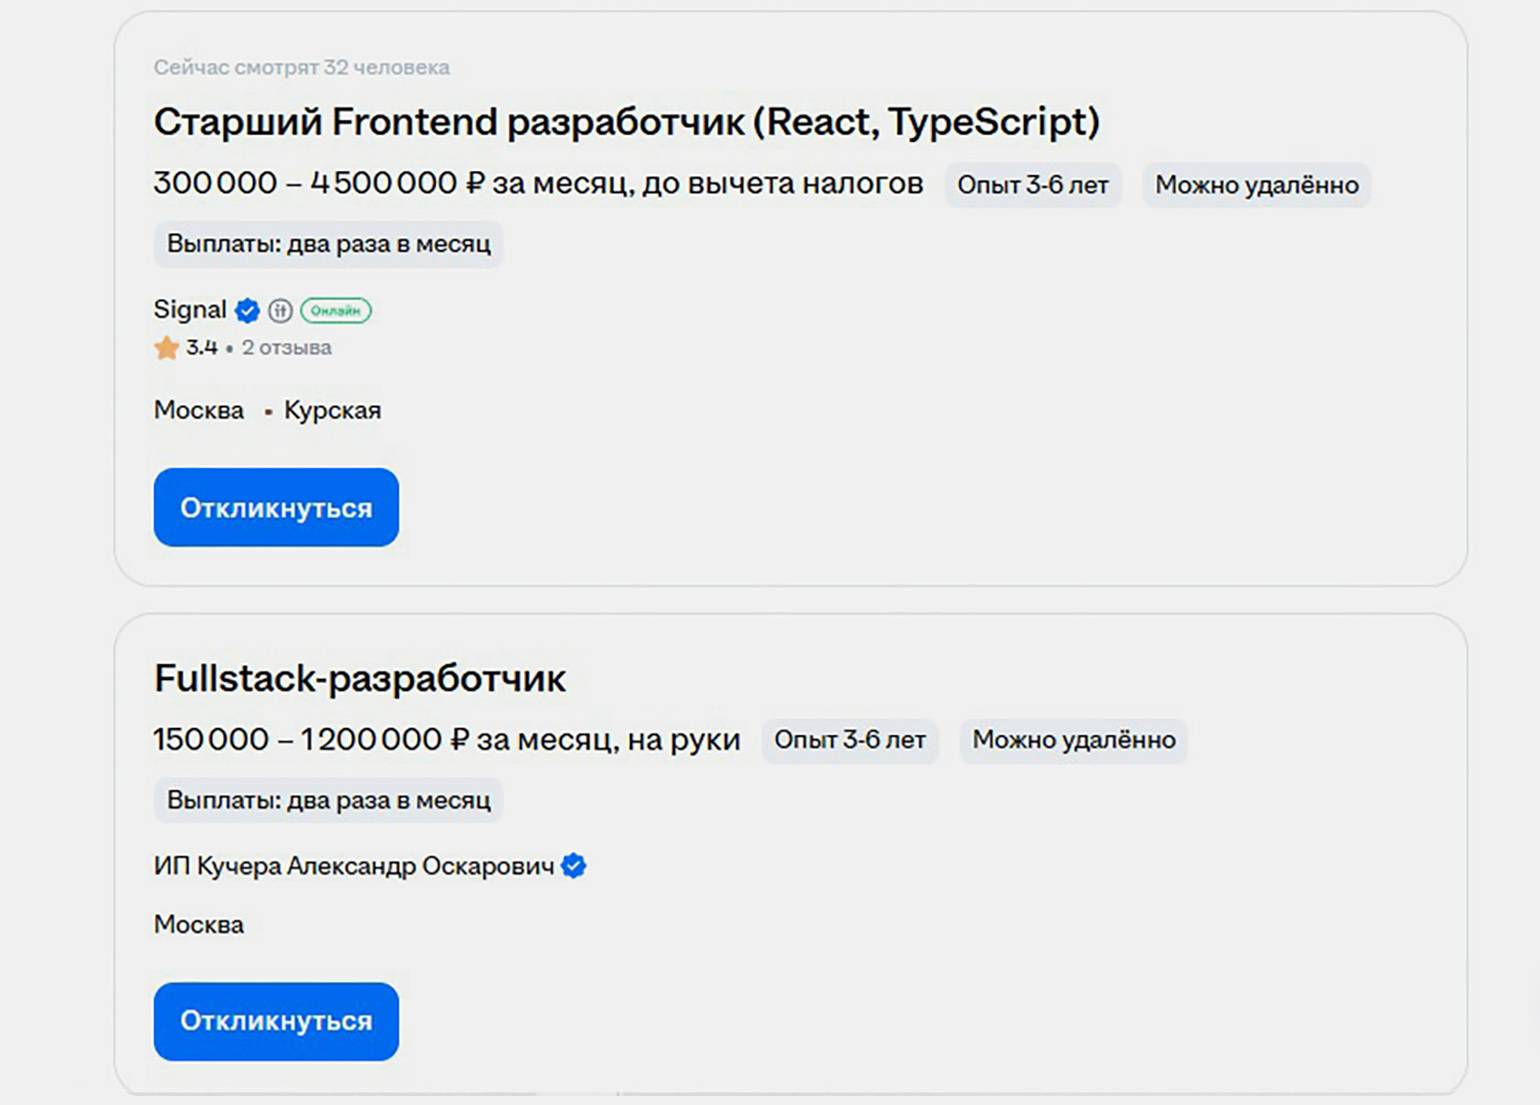Screen dimensions: 1540x1105
Task: Click verified badge next to ИП Кучера
Action: [x=574, y=866]
